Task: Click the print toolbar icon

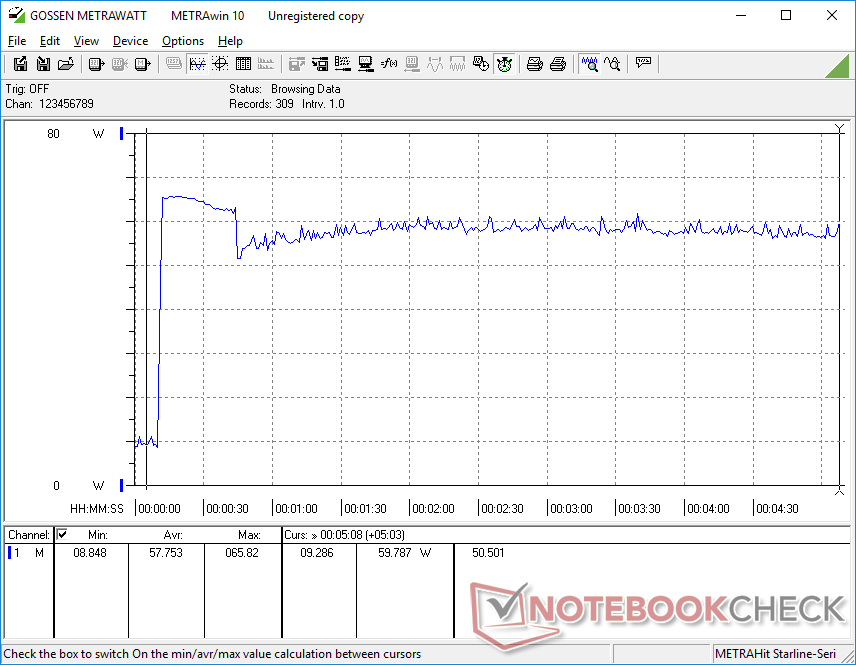Action: pyautogui.click(x=557, y=64)
